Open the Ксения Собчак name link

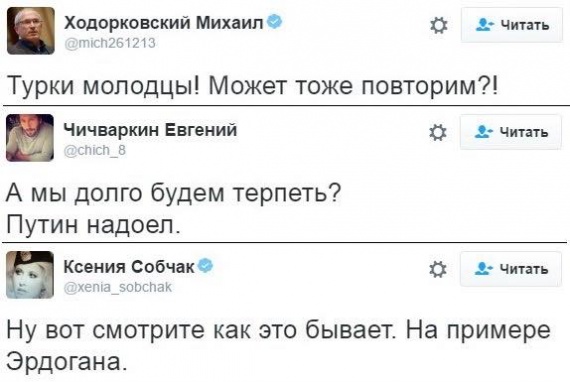click(129, 267)
